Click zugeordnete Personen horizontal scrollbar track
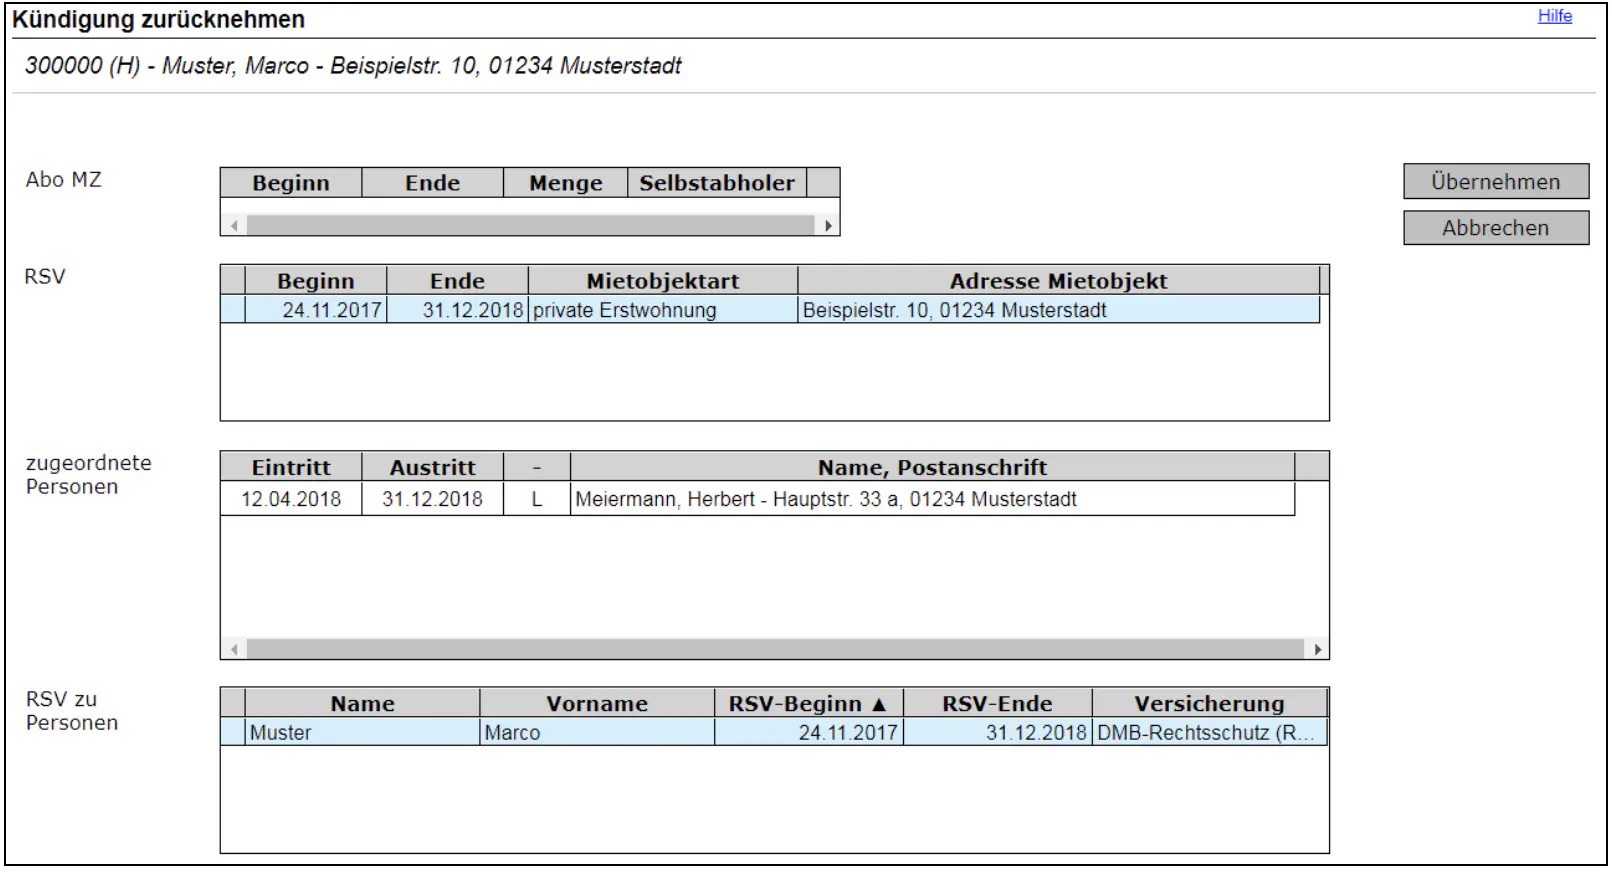The height and width of the screenshot is (872, 1612). pyautogui.click(x=774, y=649)
